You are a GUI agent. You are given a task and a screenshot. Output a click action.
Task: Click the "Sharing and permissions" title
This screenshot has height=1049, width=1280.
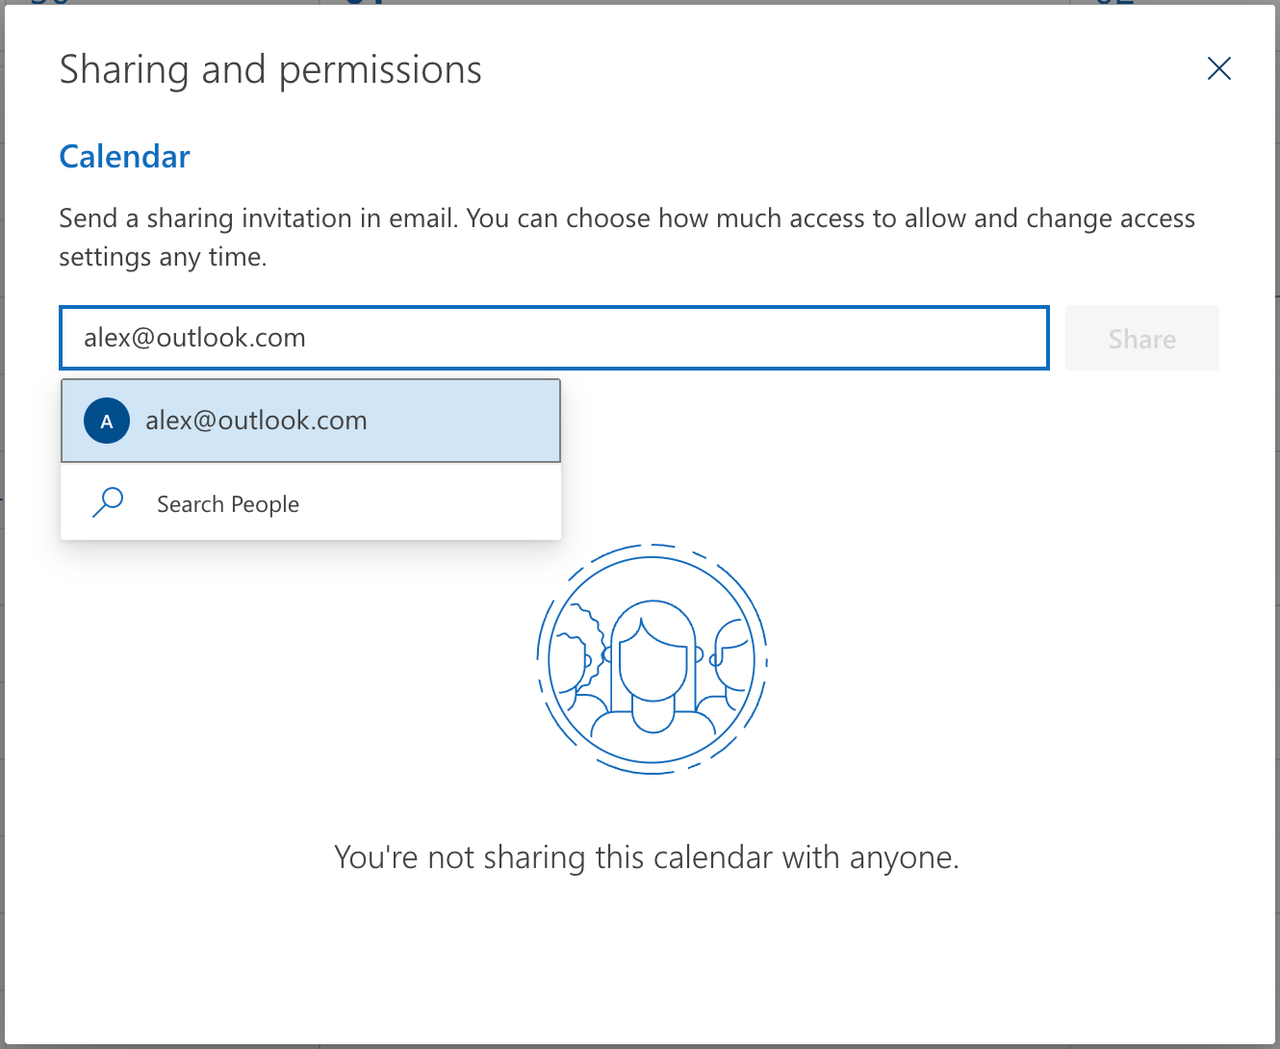[x=271, y=70]
